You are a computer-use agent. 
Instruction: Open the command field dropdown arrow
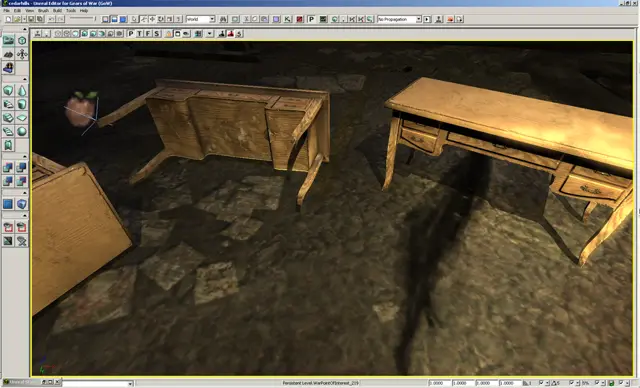pyautogui.click(x=130, y=383)
